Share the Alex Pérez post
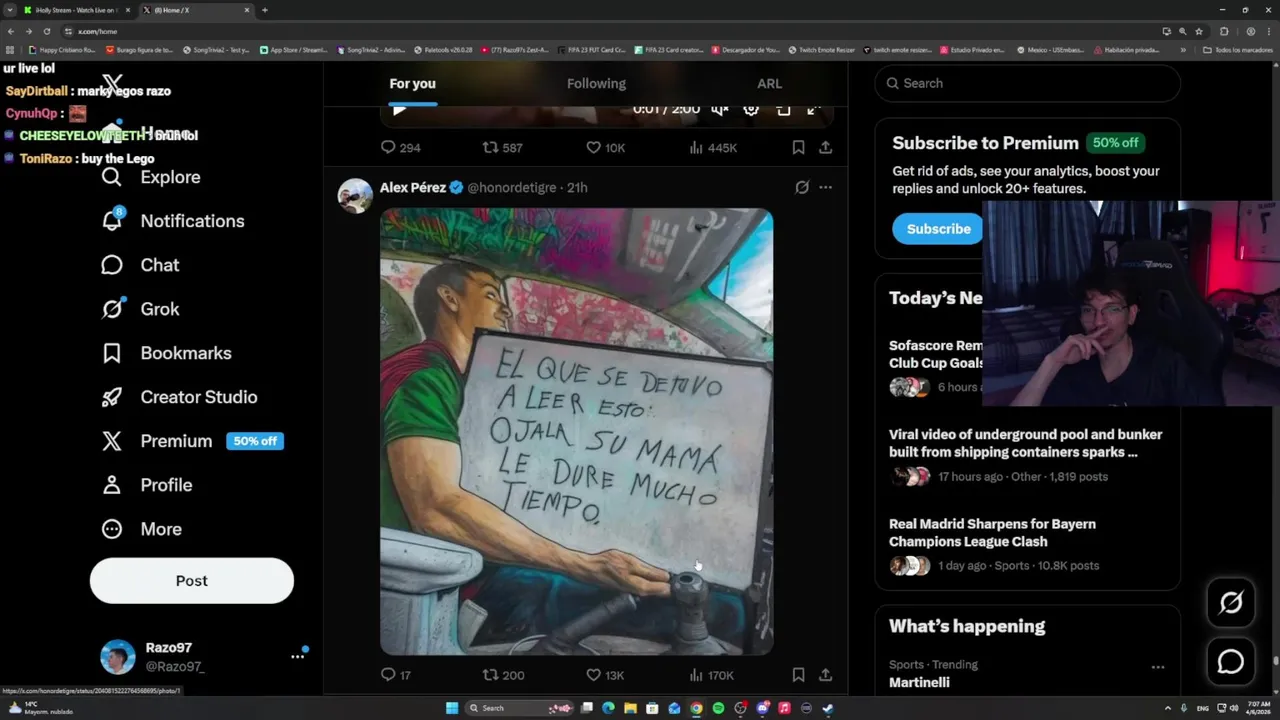Viewport: 1280px width, 720px height. [825, 675]
